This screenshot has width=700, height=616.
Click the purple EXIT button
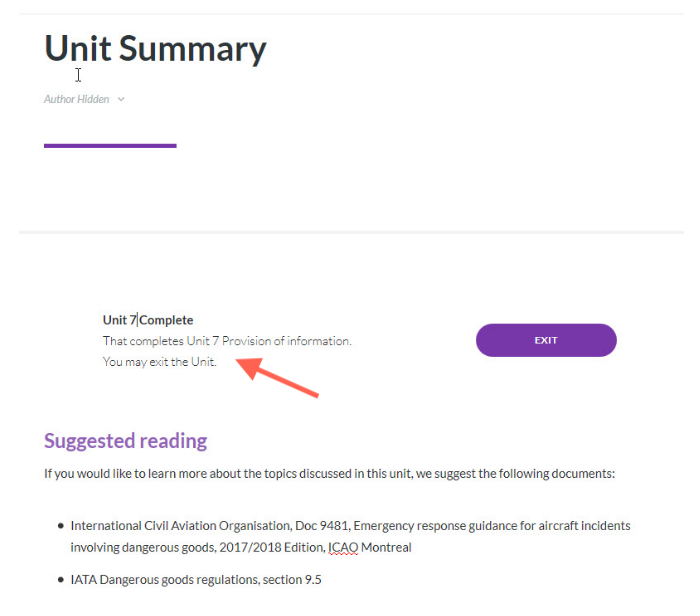546,340
